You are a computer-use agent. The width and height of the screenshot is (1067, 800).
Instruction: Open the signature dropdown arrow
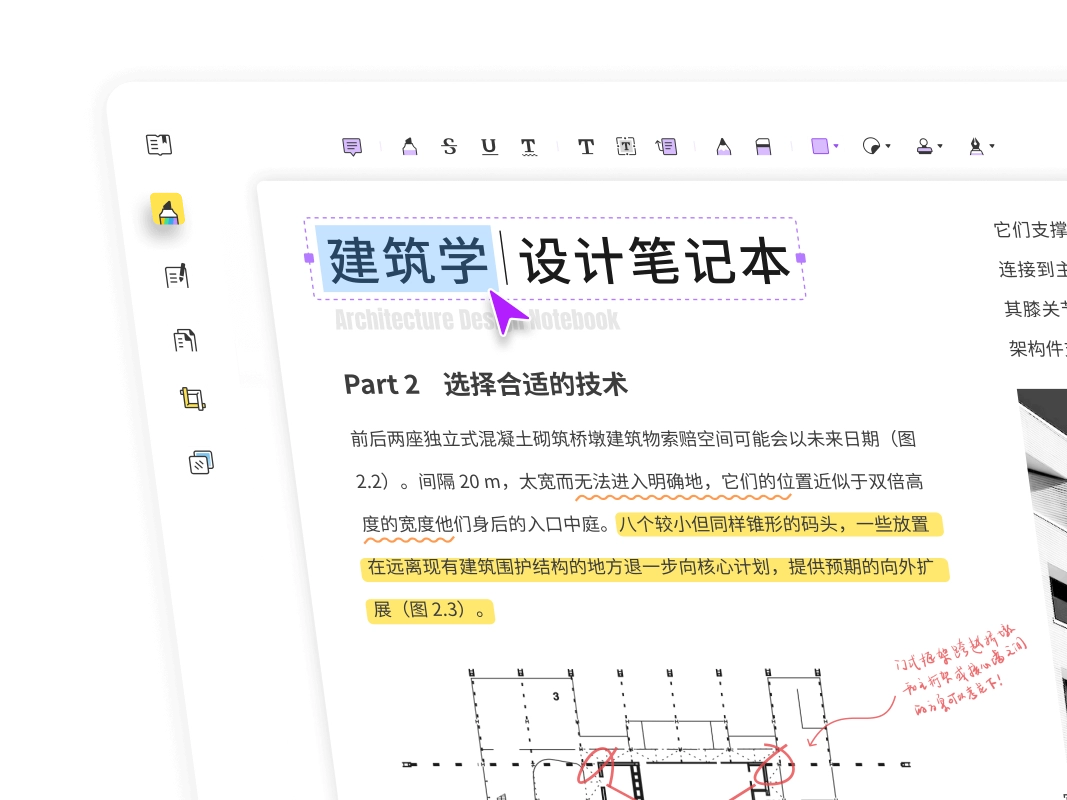click(992, 146)
